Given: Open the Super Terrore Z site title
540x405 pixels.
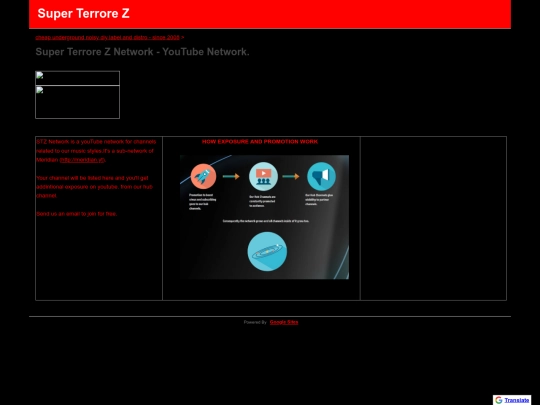Looking at the screenshot, I should pos(83,13).
